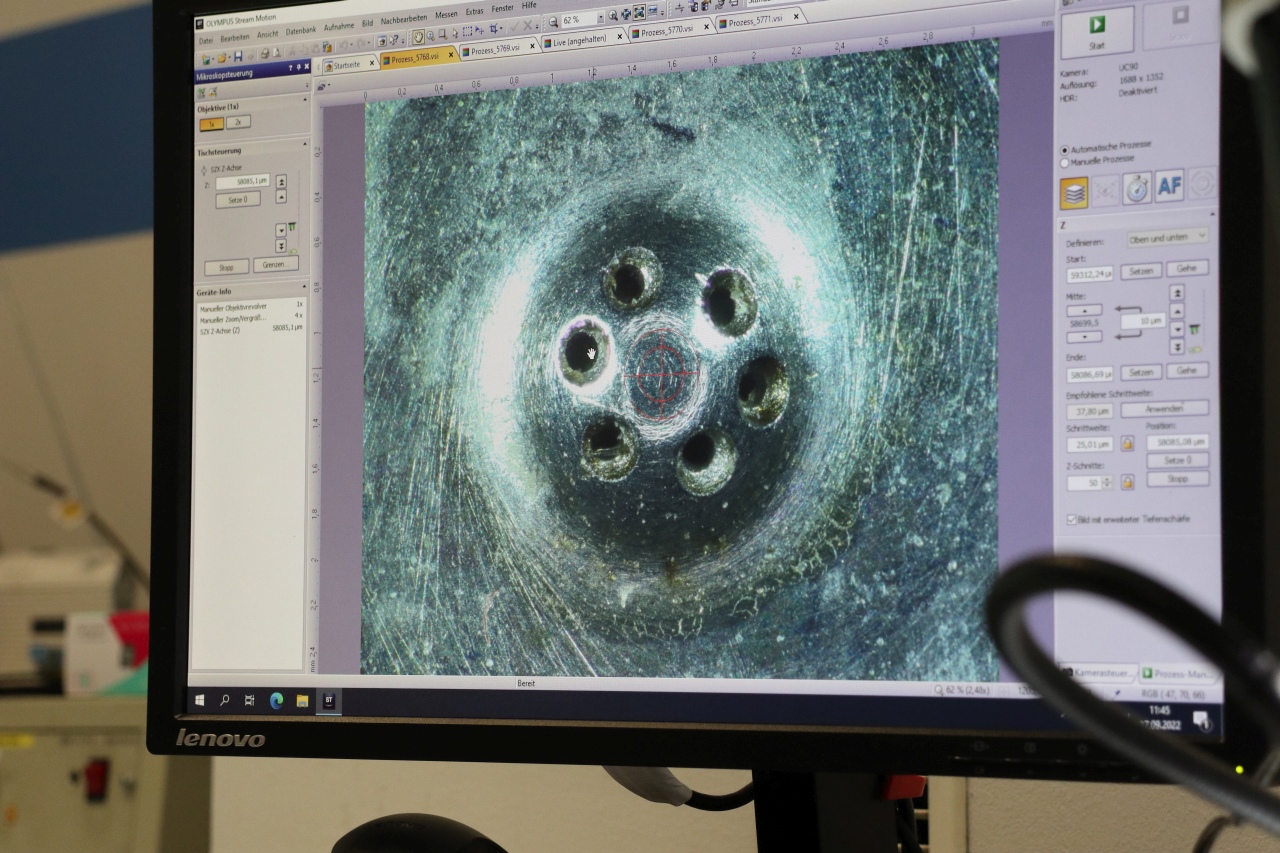The image size is (1280, 853).
Task: Collapse the Objektive panel section
Action: (x=305, y=99)
